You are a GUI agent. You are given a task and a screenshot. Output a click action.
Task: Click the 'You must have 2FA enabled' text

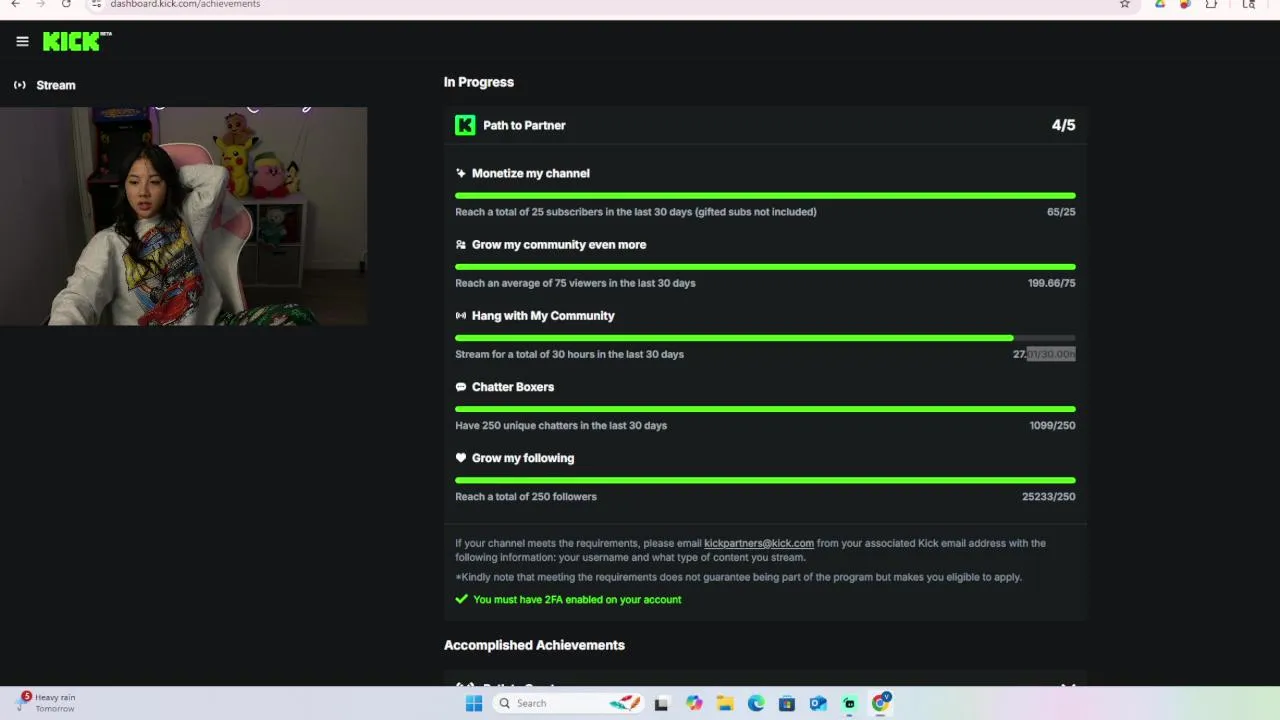coord(577,599)
